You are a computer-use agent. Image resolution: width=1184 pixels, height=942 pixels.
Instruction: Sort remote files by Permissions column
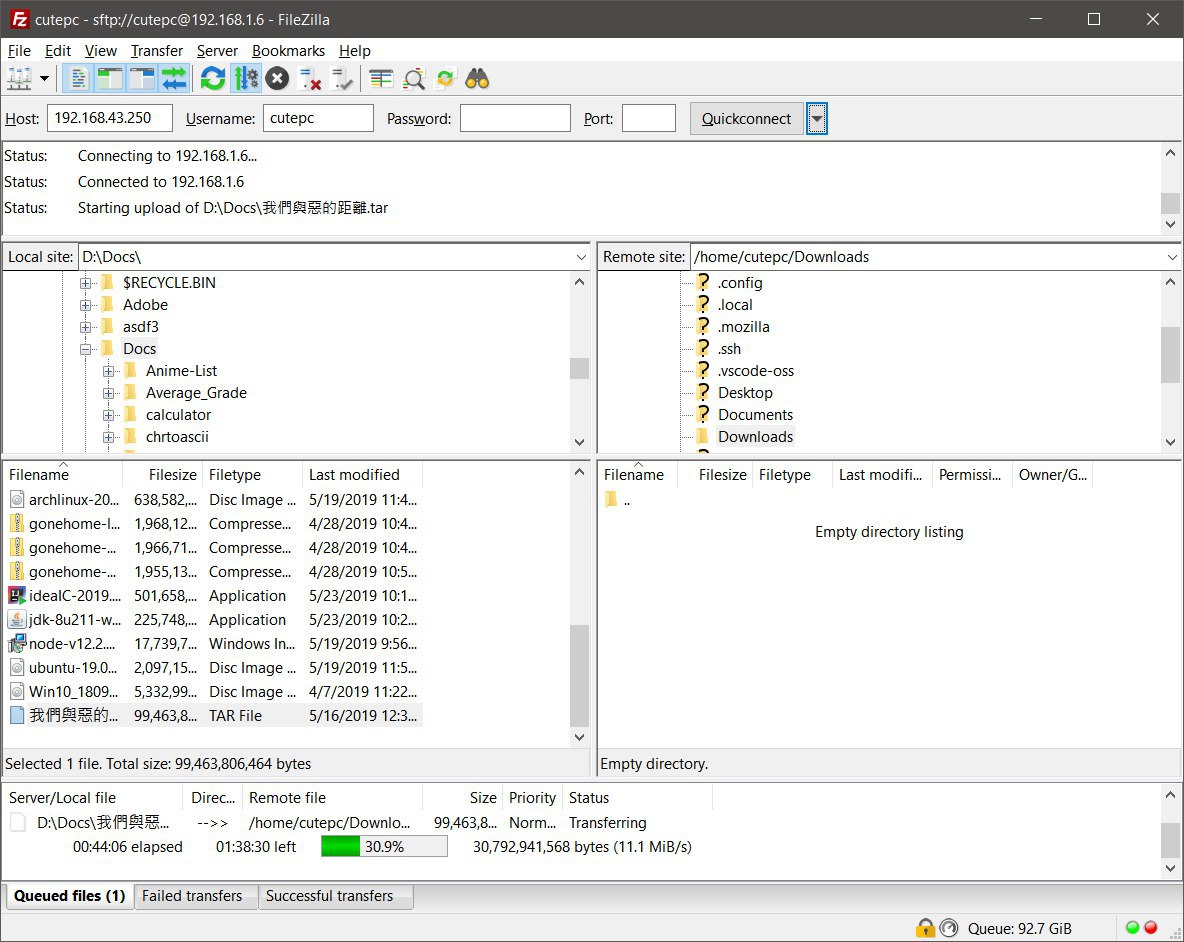click(972, 475)
